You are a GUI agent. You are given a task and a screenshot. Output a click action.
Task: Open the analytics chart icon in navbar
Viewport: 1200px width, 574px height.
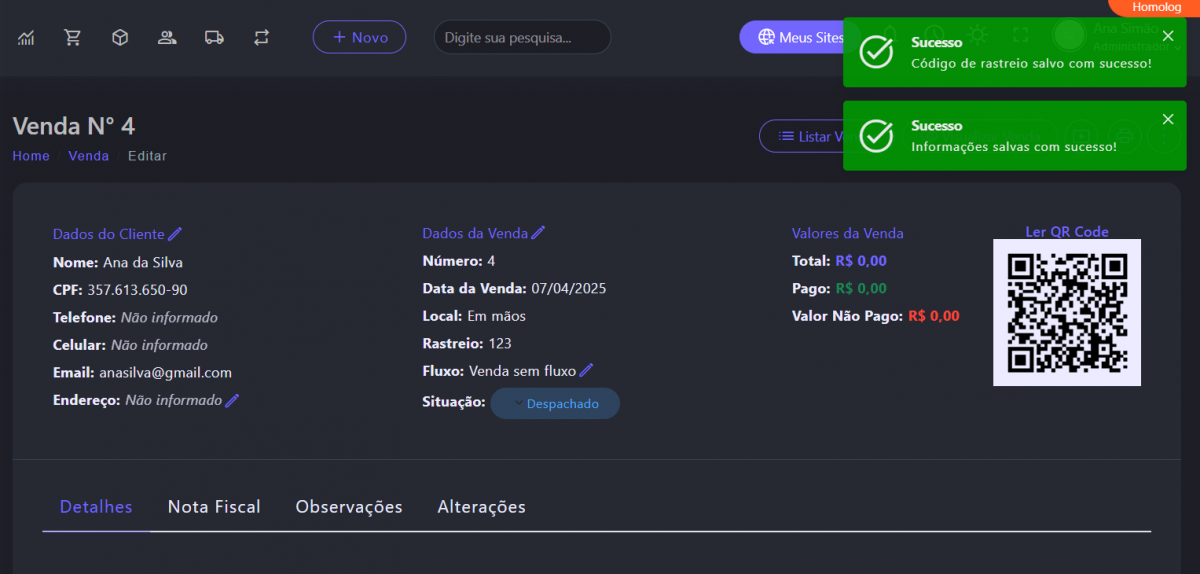click(26, 38)
